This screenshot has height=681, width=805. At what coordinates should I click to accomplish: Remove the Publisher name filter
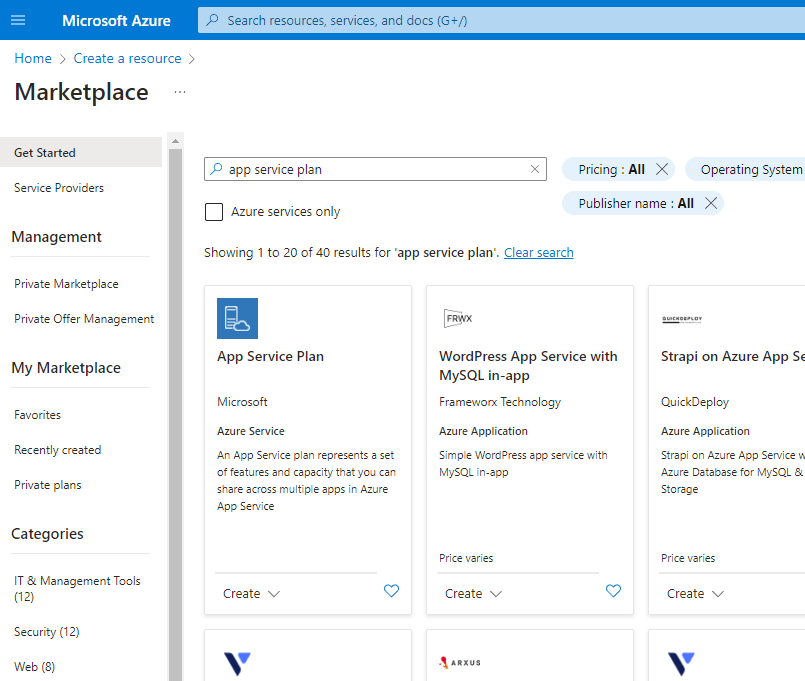(x=711, y=203)
